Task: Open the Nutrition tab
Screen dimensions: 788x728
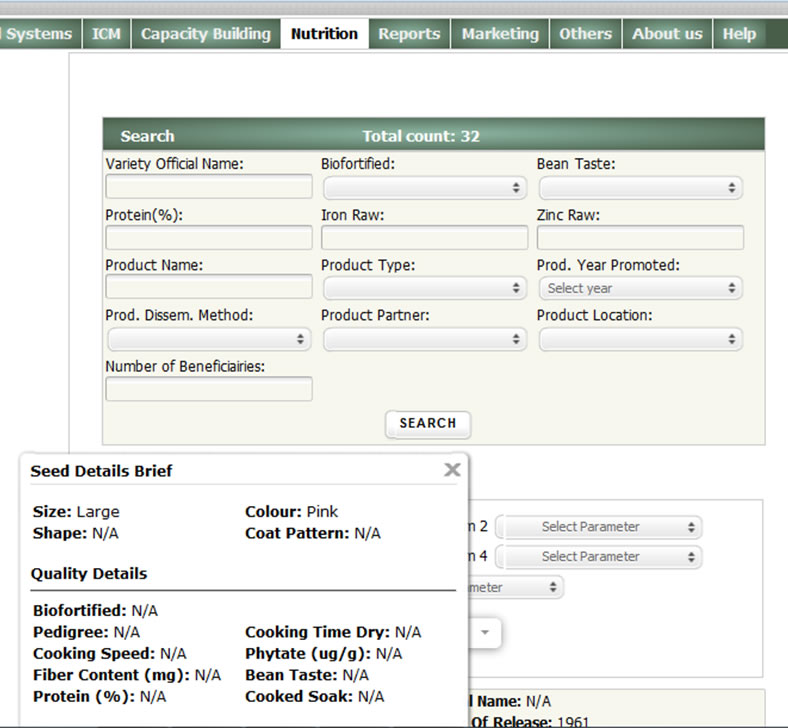Action: coord(324,34)
